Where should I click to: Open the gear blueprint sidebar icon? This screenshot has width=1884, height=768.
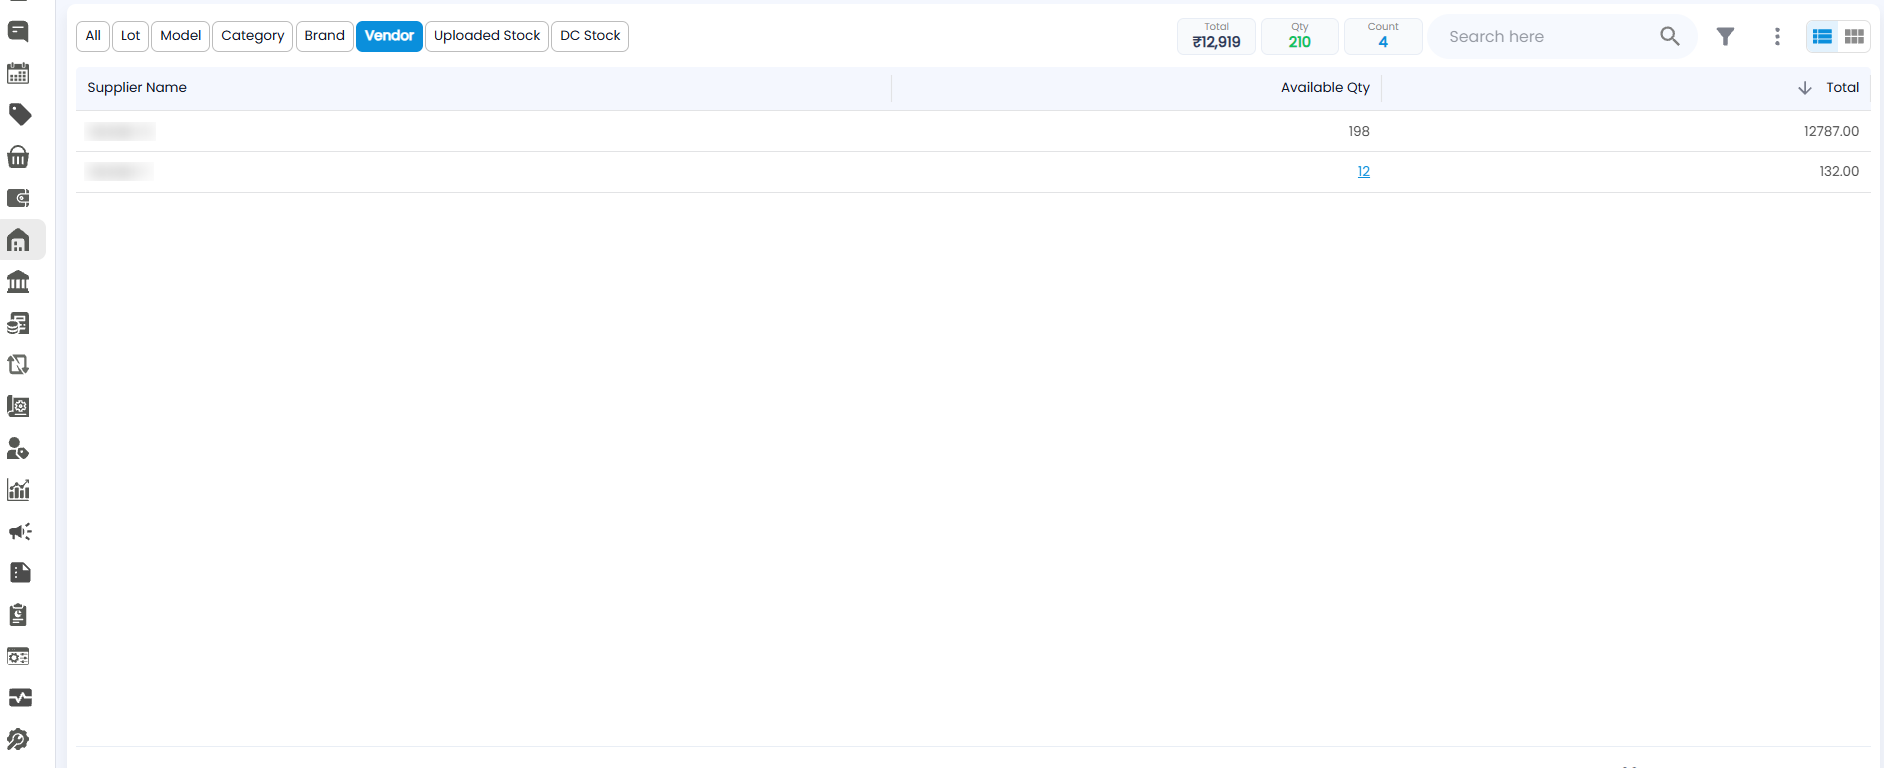[x=18, y=407]
